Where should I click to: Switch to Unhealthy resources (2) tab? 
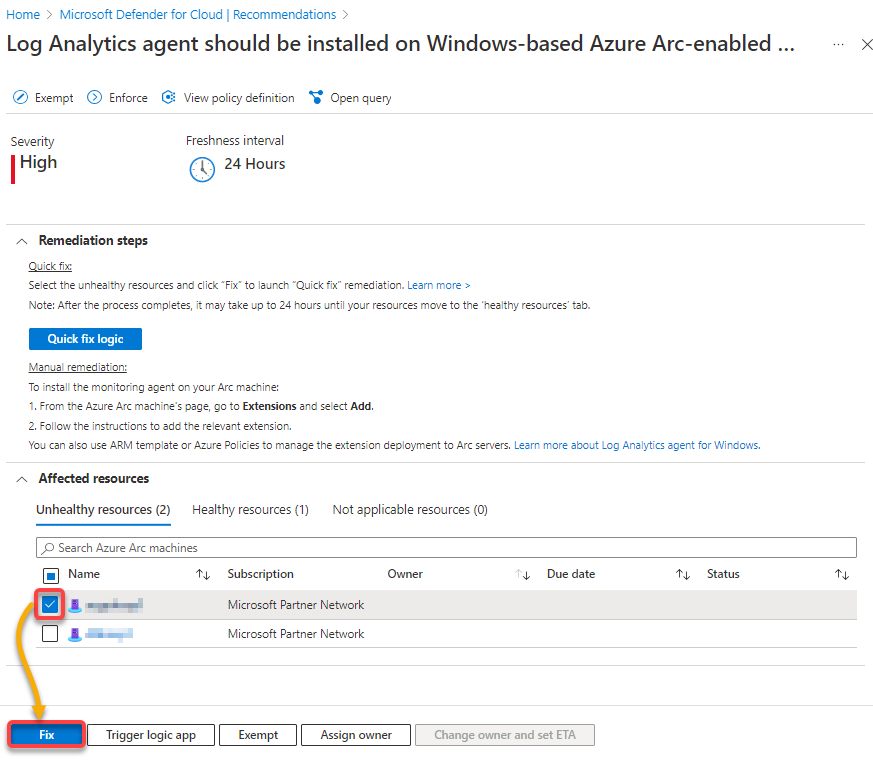[x=103, y=510]
